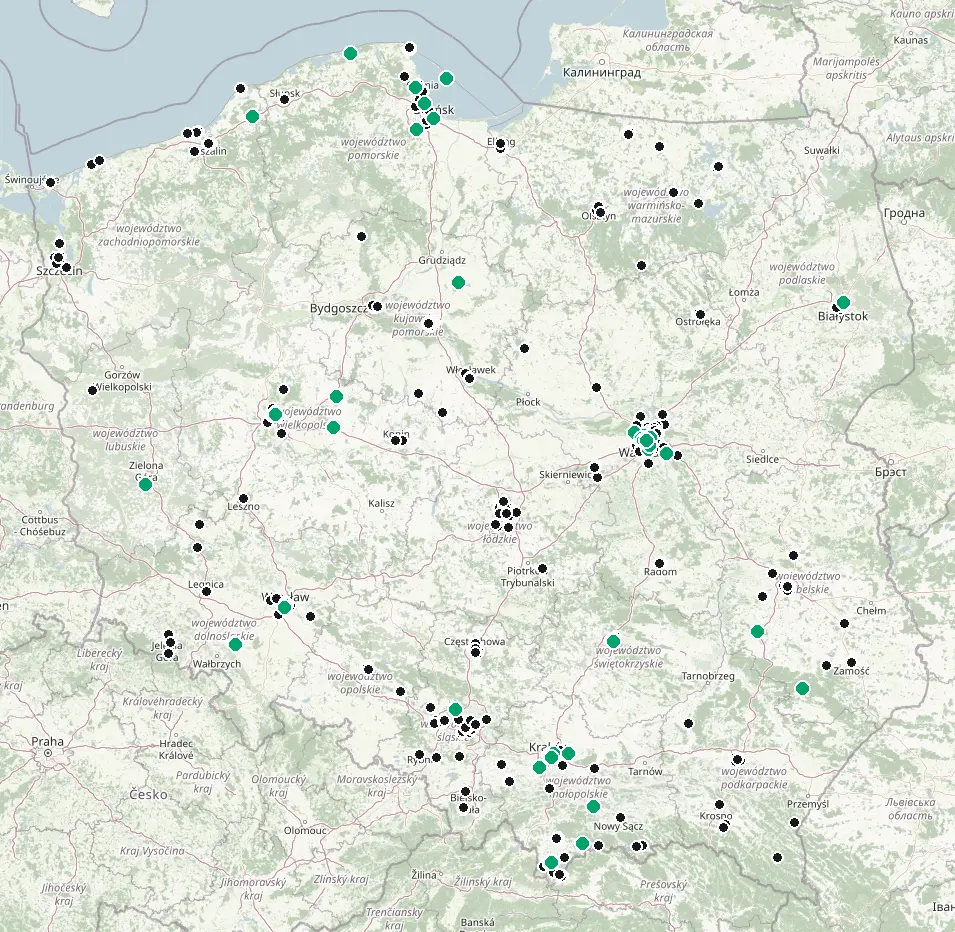Open the black marker at Elbląg

tap(501, 145)
